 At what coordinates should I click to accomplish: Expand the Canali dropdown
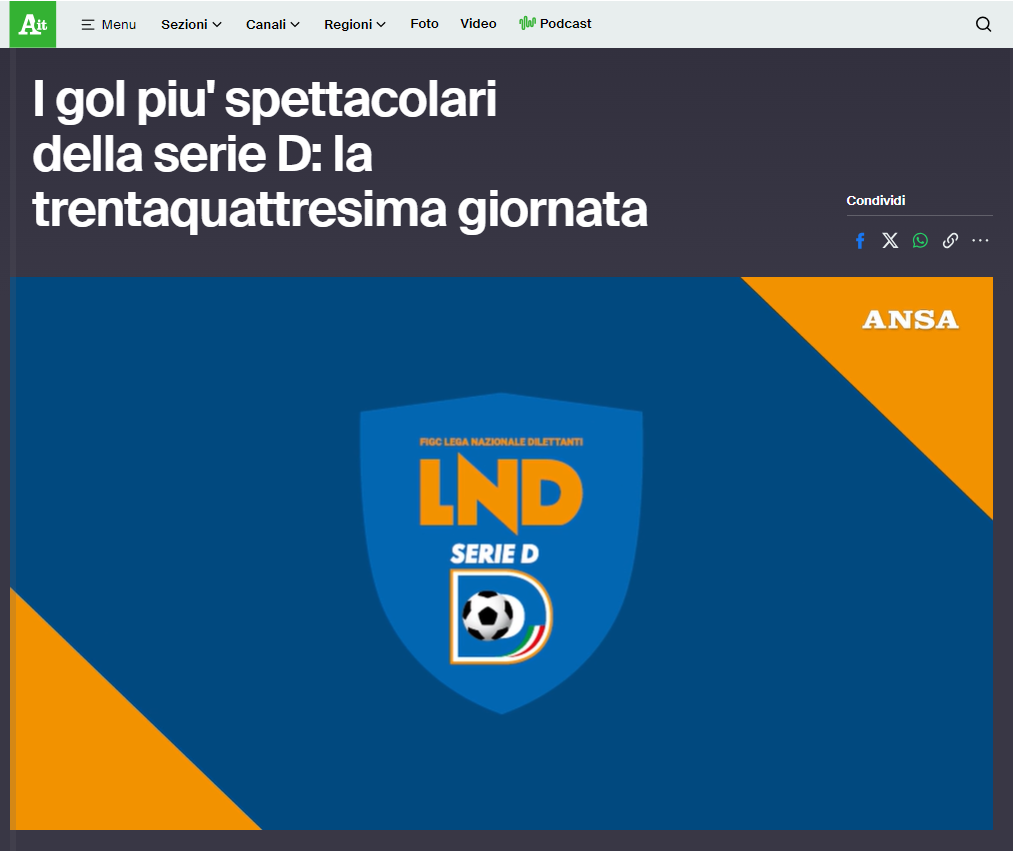pyautogui.click(x=273, y=25)
